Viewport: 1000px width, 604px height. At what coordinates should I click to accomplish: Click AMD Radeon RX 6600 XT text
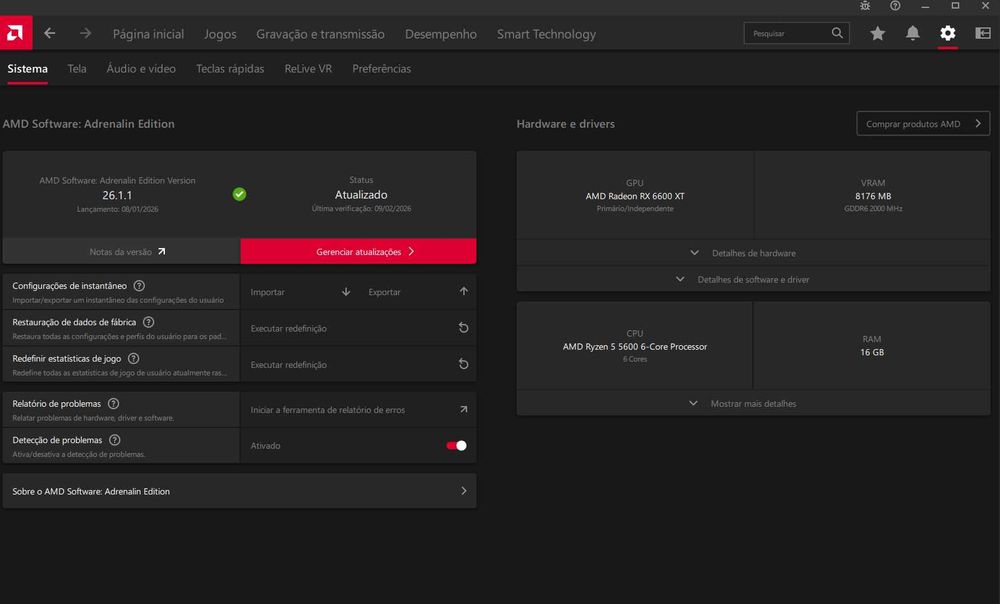pos(635,196)
